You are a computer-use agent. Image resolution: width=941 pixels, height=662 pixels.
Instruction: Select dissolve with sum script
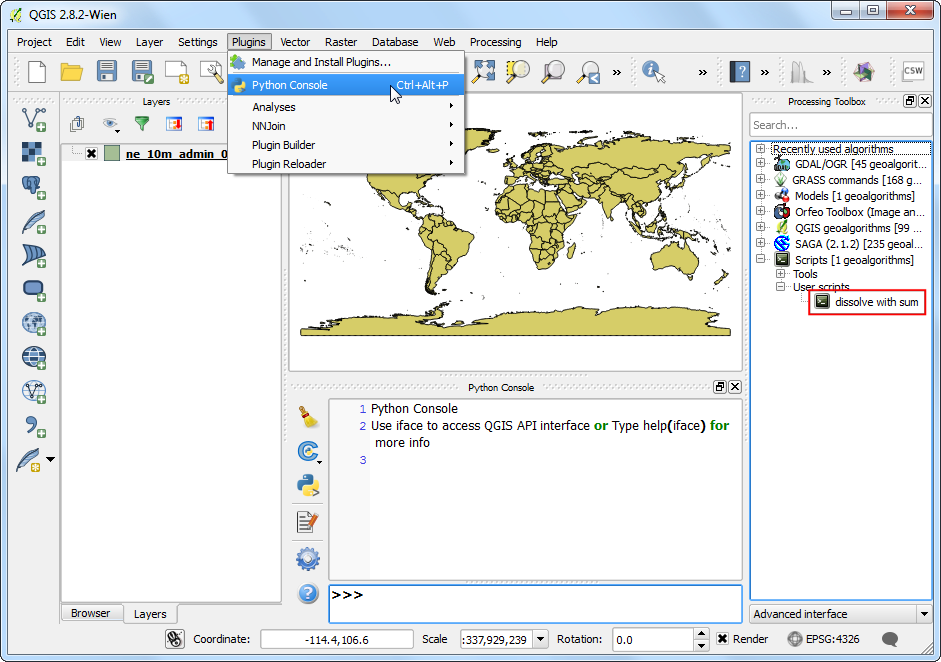(x=876, y=302)
